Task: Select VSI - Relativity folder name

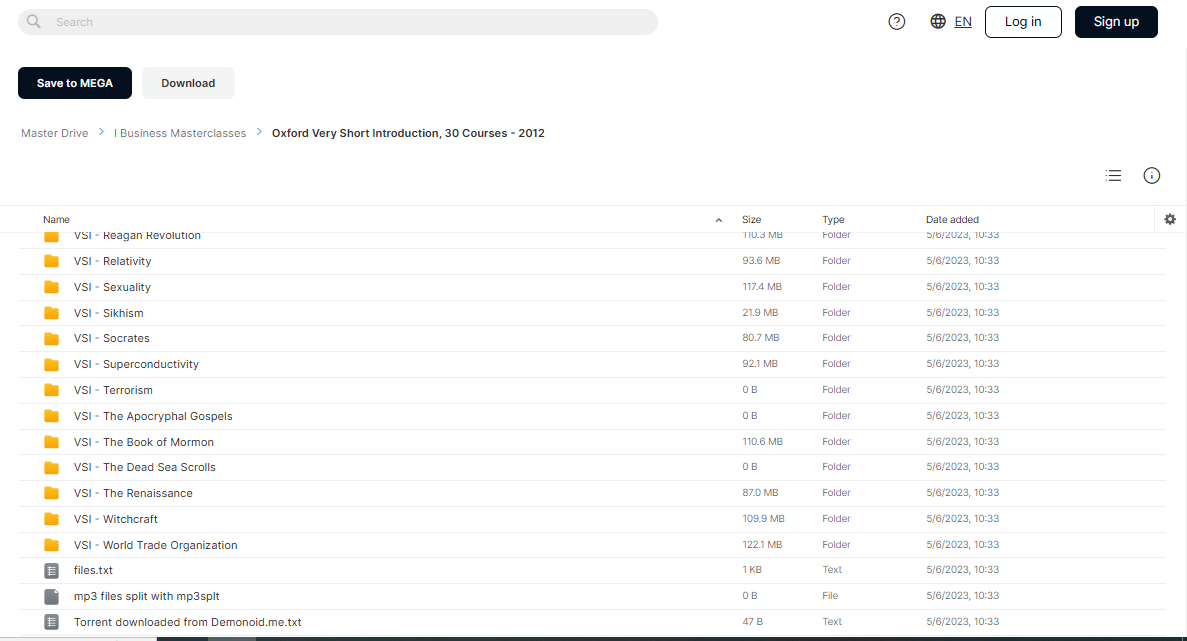Action: [x=112, y=261]
